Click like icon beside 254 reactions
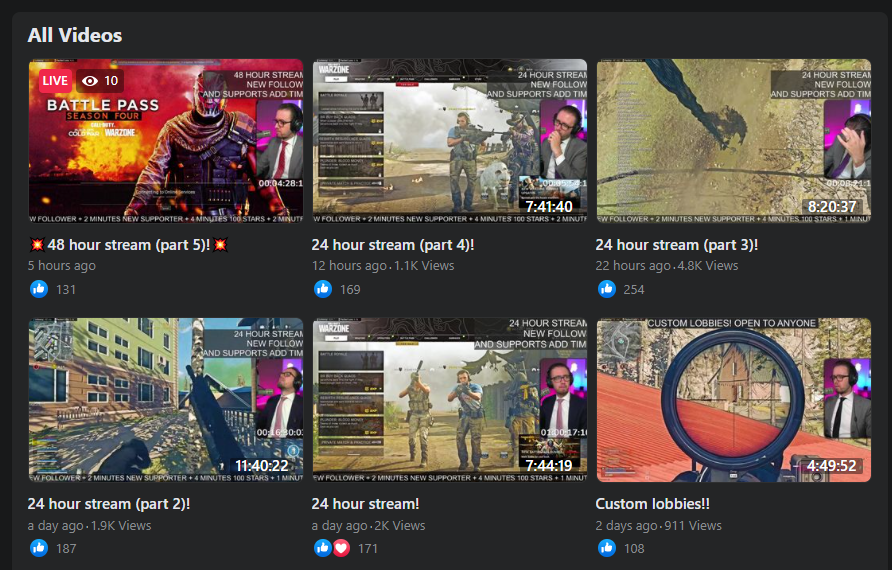Image resolution: width=892 pixels, height=570 pixels. click(x=606, y=289)
